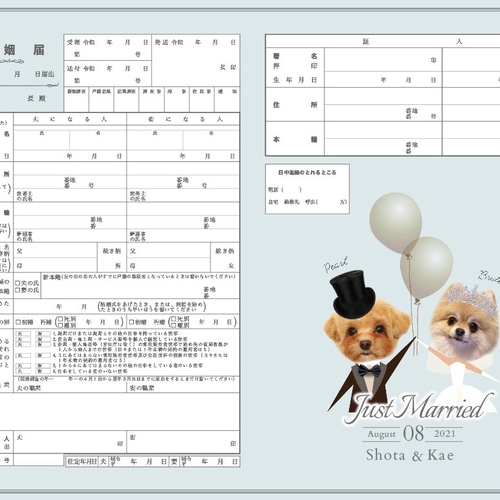Click the large '08' date number
The height and width of the screenshot is (500, 500).
[x=413, y=433]
